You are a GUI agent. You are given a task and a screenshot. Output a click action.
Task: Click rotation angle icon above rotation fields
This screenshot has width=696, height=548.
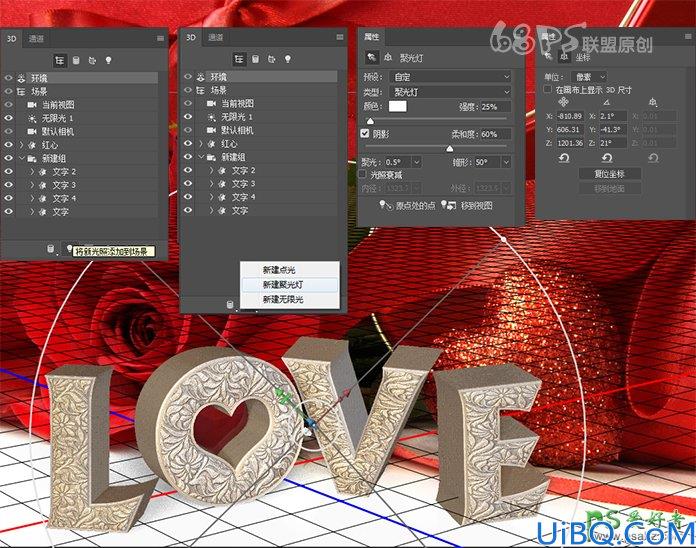pos(606,103)
